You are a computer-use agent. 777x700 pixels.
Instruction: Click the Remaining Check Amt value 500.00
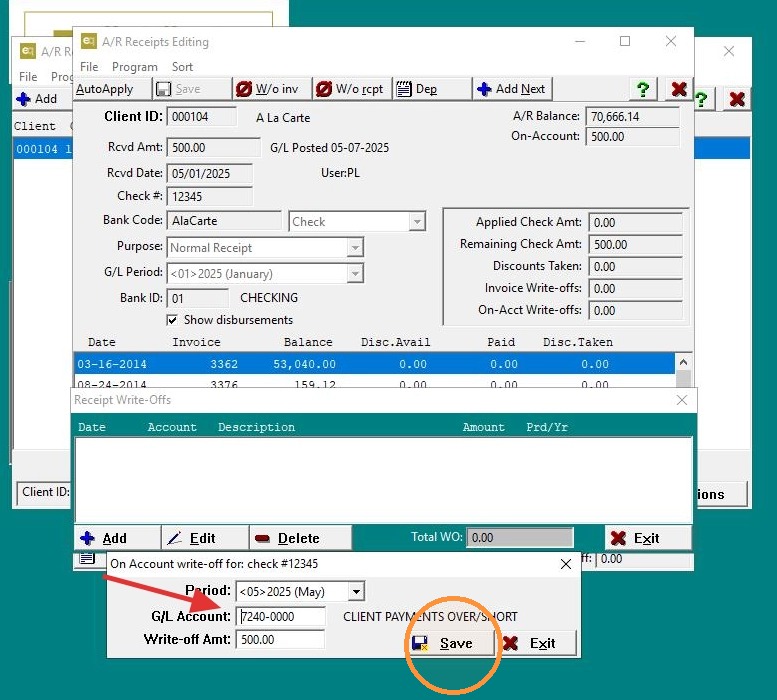tap(635, 245)
